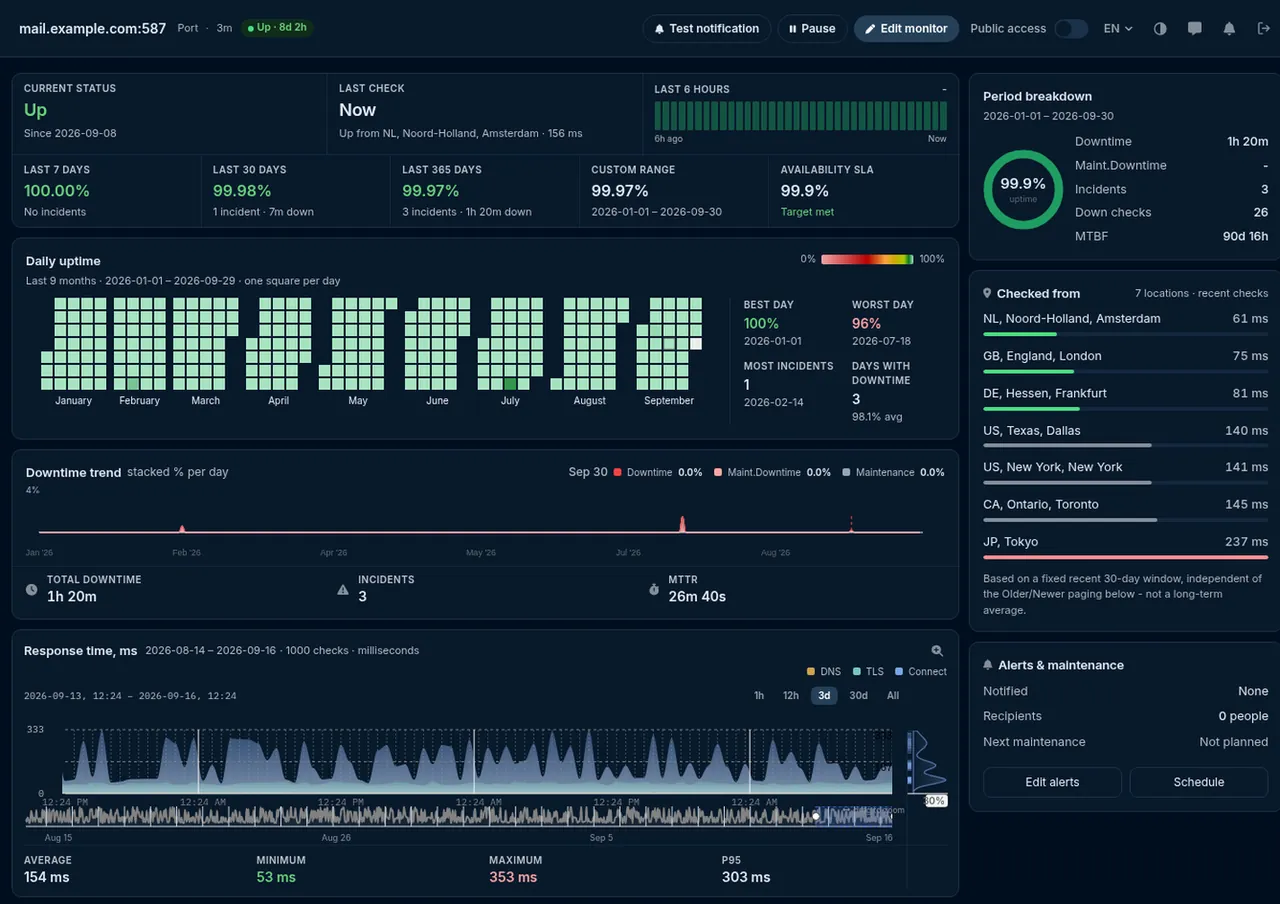Open the EN language dropdown

pyautogui.click(x=1118, y=29)
